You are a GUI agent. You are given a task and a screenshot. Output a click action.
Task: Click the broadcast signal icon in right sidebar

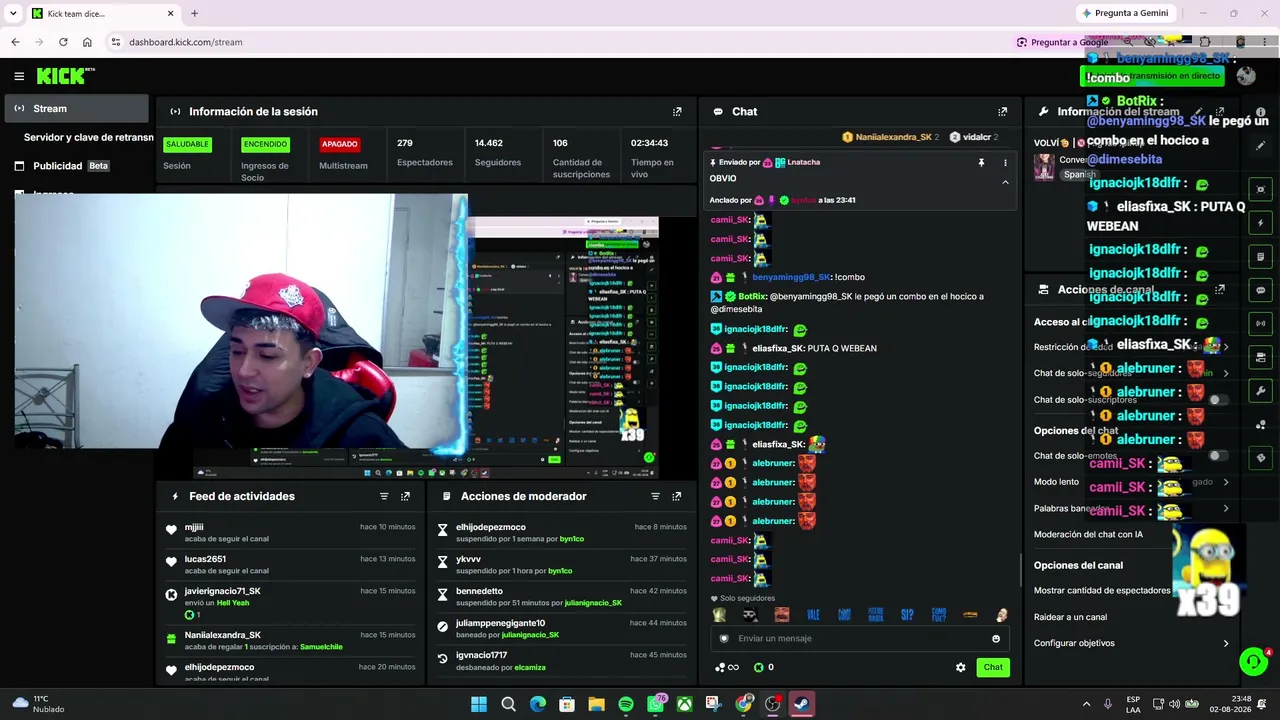pyautogui.click(x=1261, y=323)
